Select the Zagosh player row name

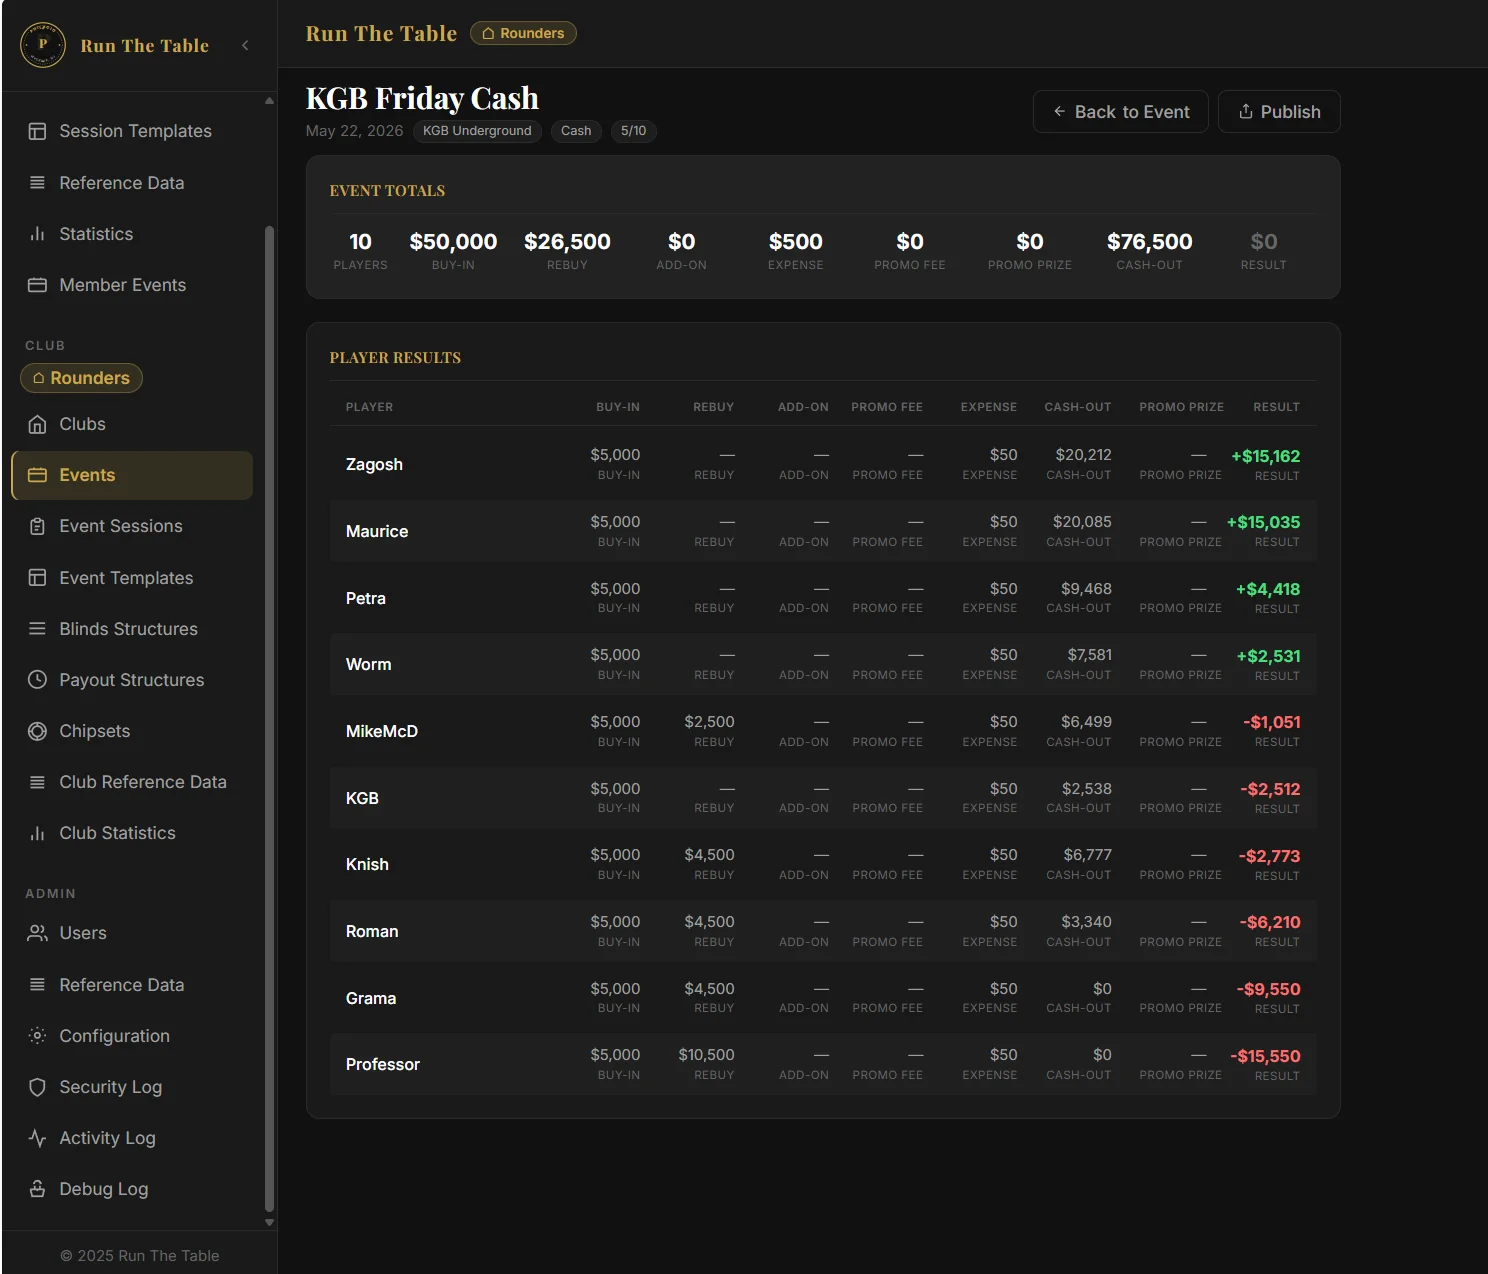point(374,464)
